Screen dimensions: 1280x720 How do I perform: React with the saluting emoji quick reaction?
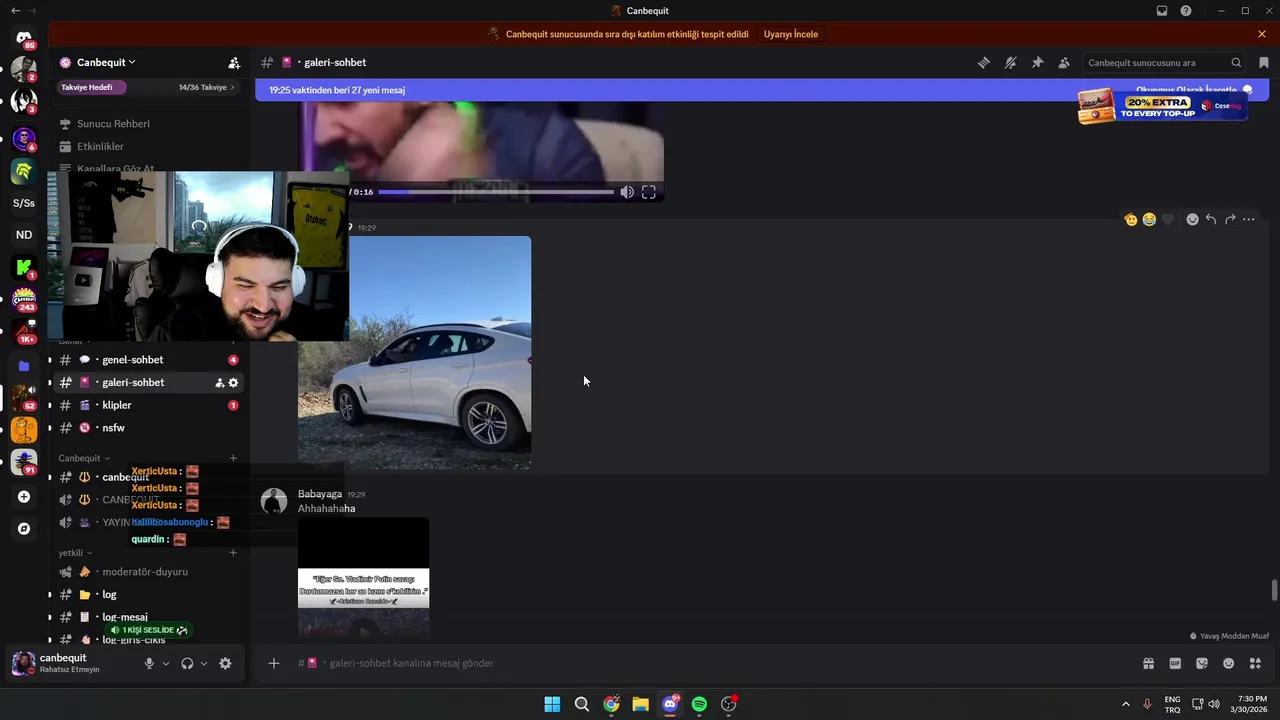tap(1131, 220)
